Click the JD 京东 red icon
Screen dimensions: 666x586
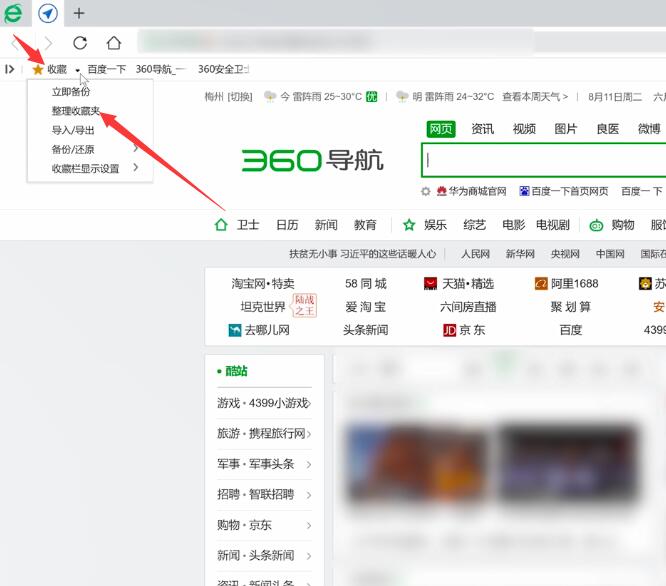pyautogui.click(x=449, y=330)
